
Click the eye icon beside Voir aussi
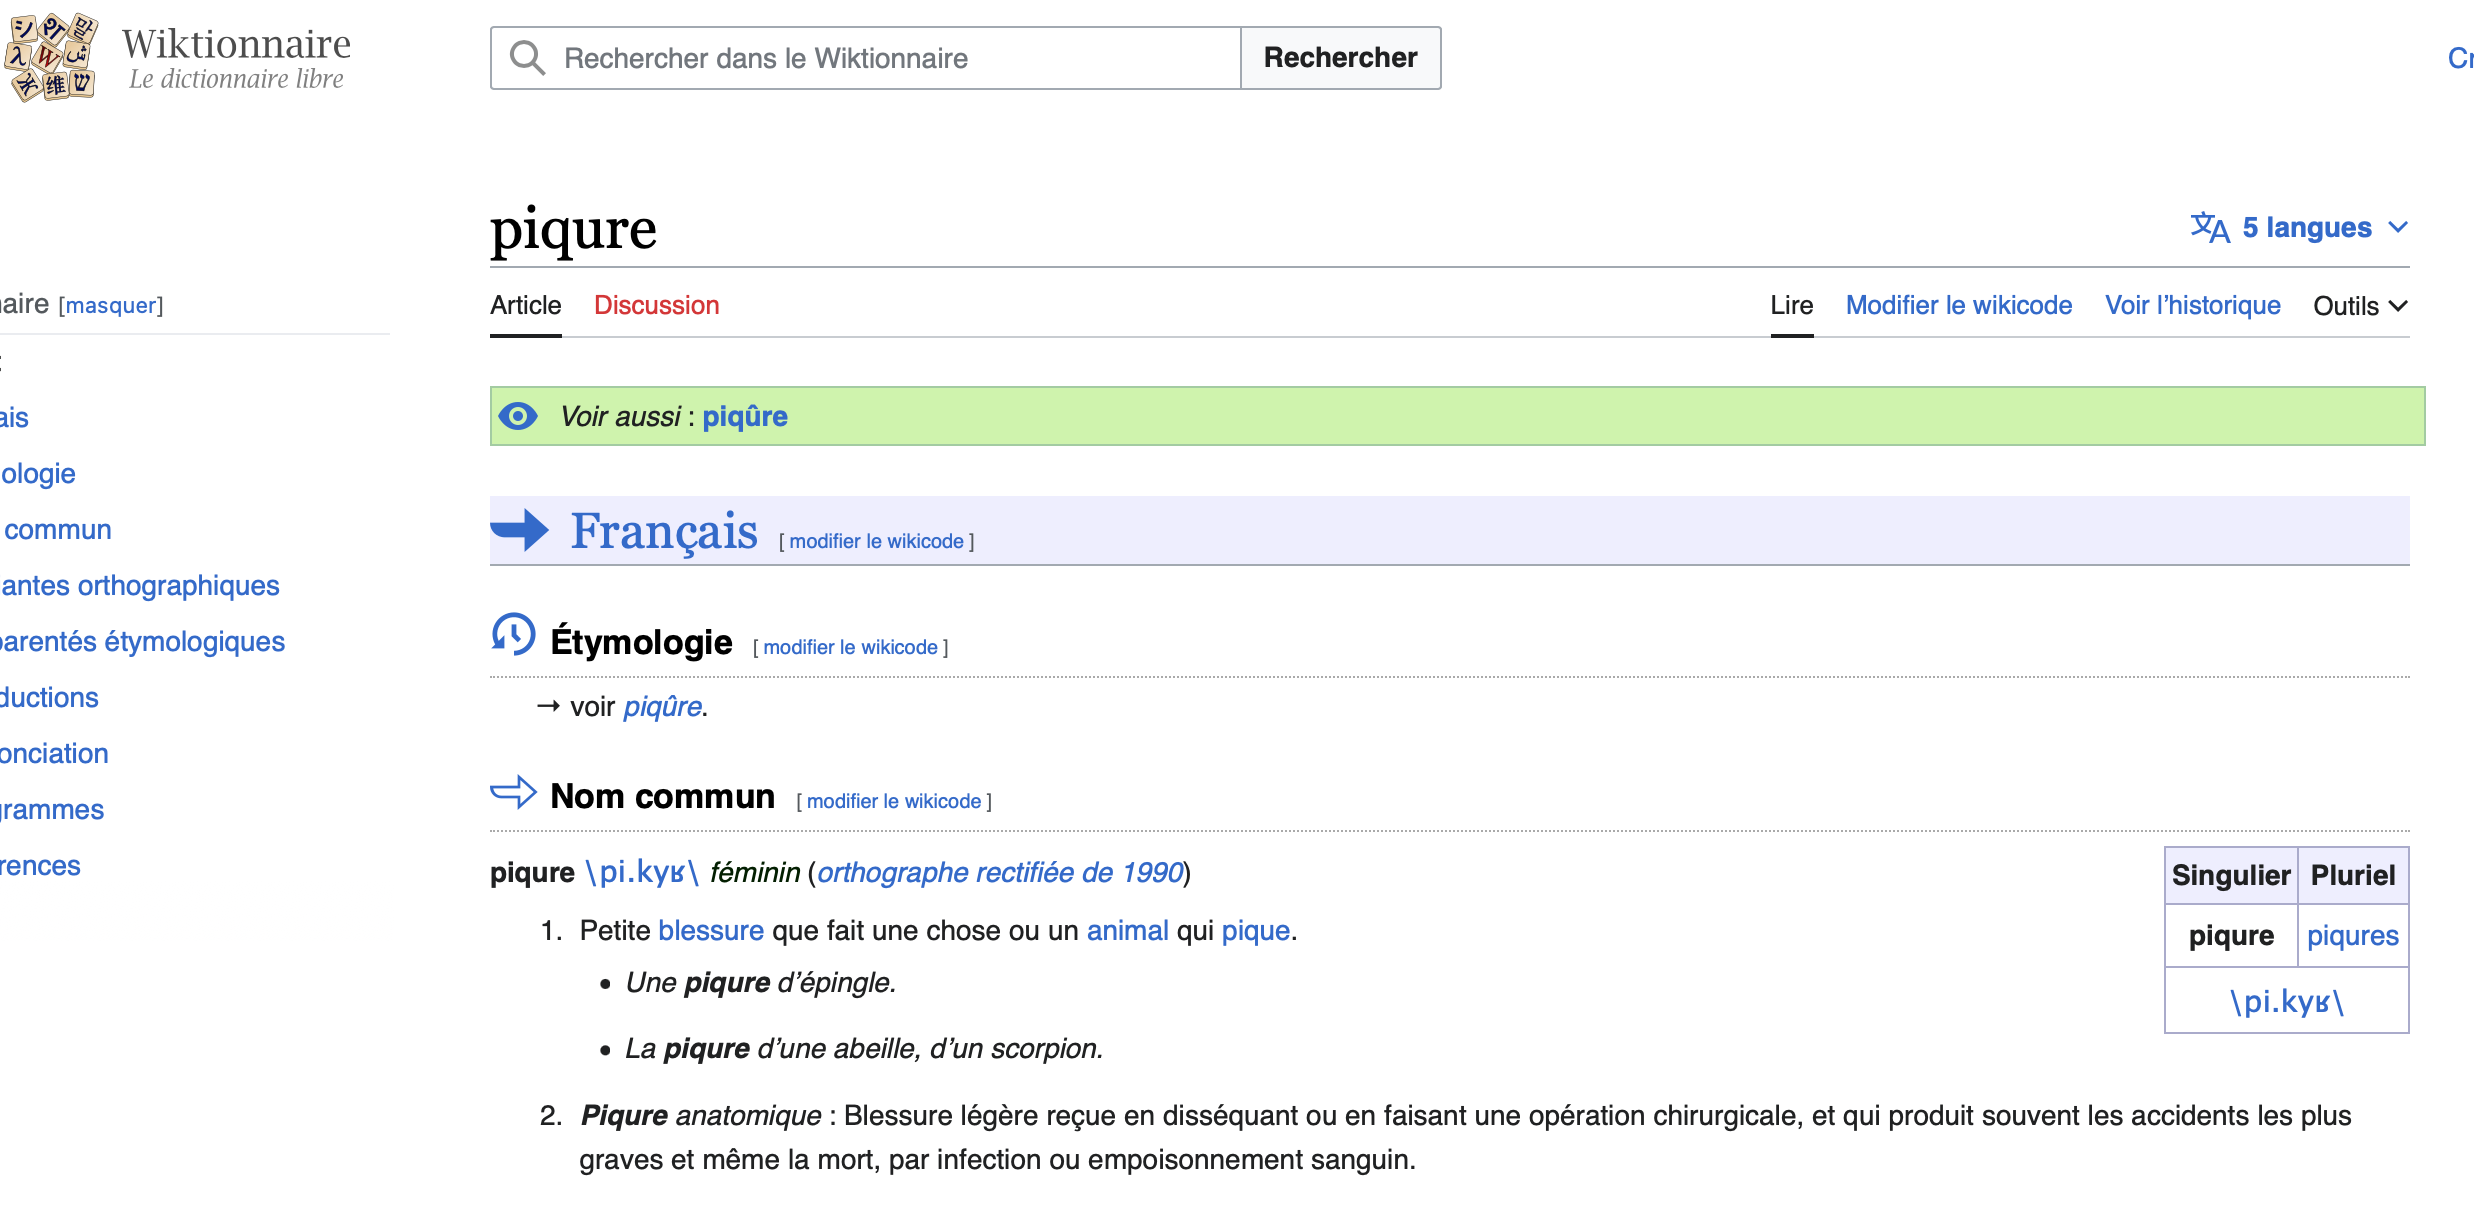point(518,416)
